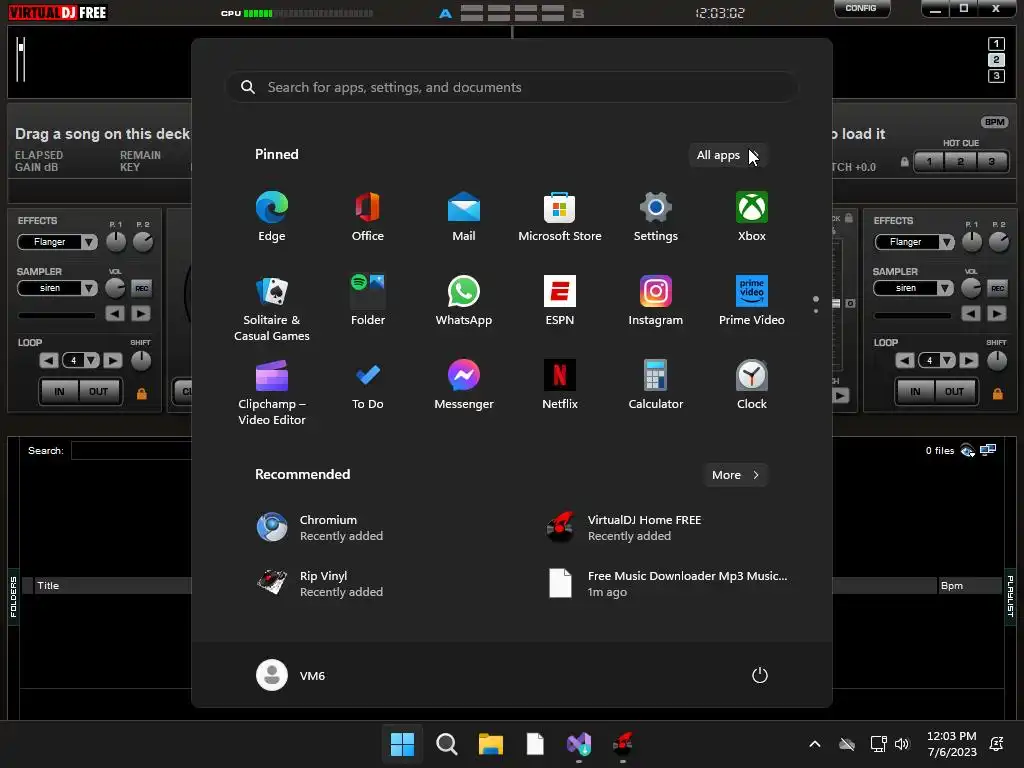Open taskbar Search
The image size is (1024, 768).
tap(447, 744)
